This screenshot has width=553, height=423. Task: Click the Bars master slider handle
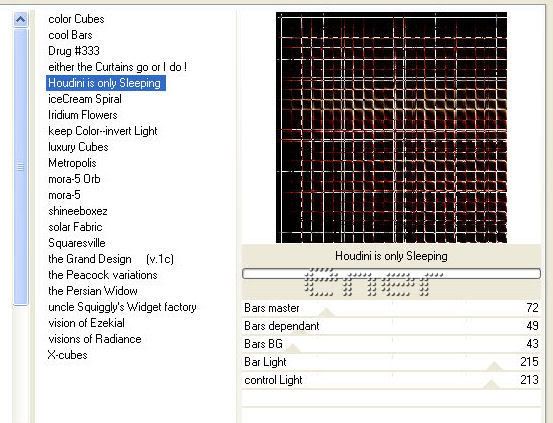pos(327,312)
